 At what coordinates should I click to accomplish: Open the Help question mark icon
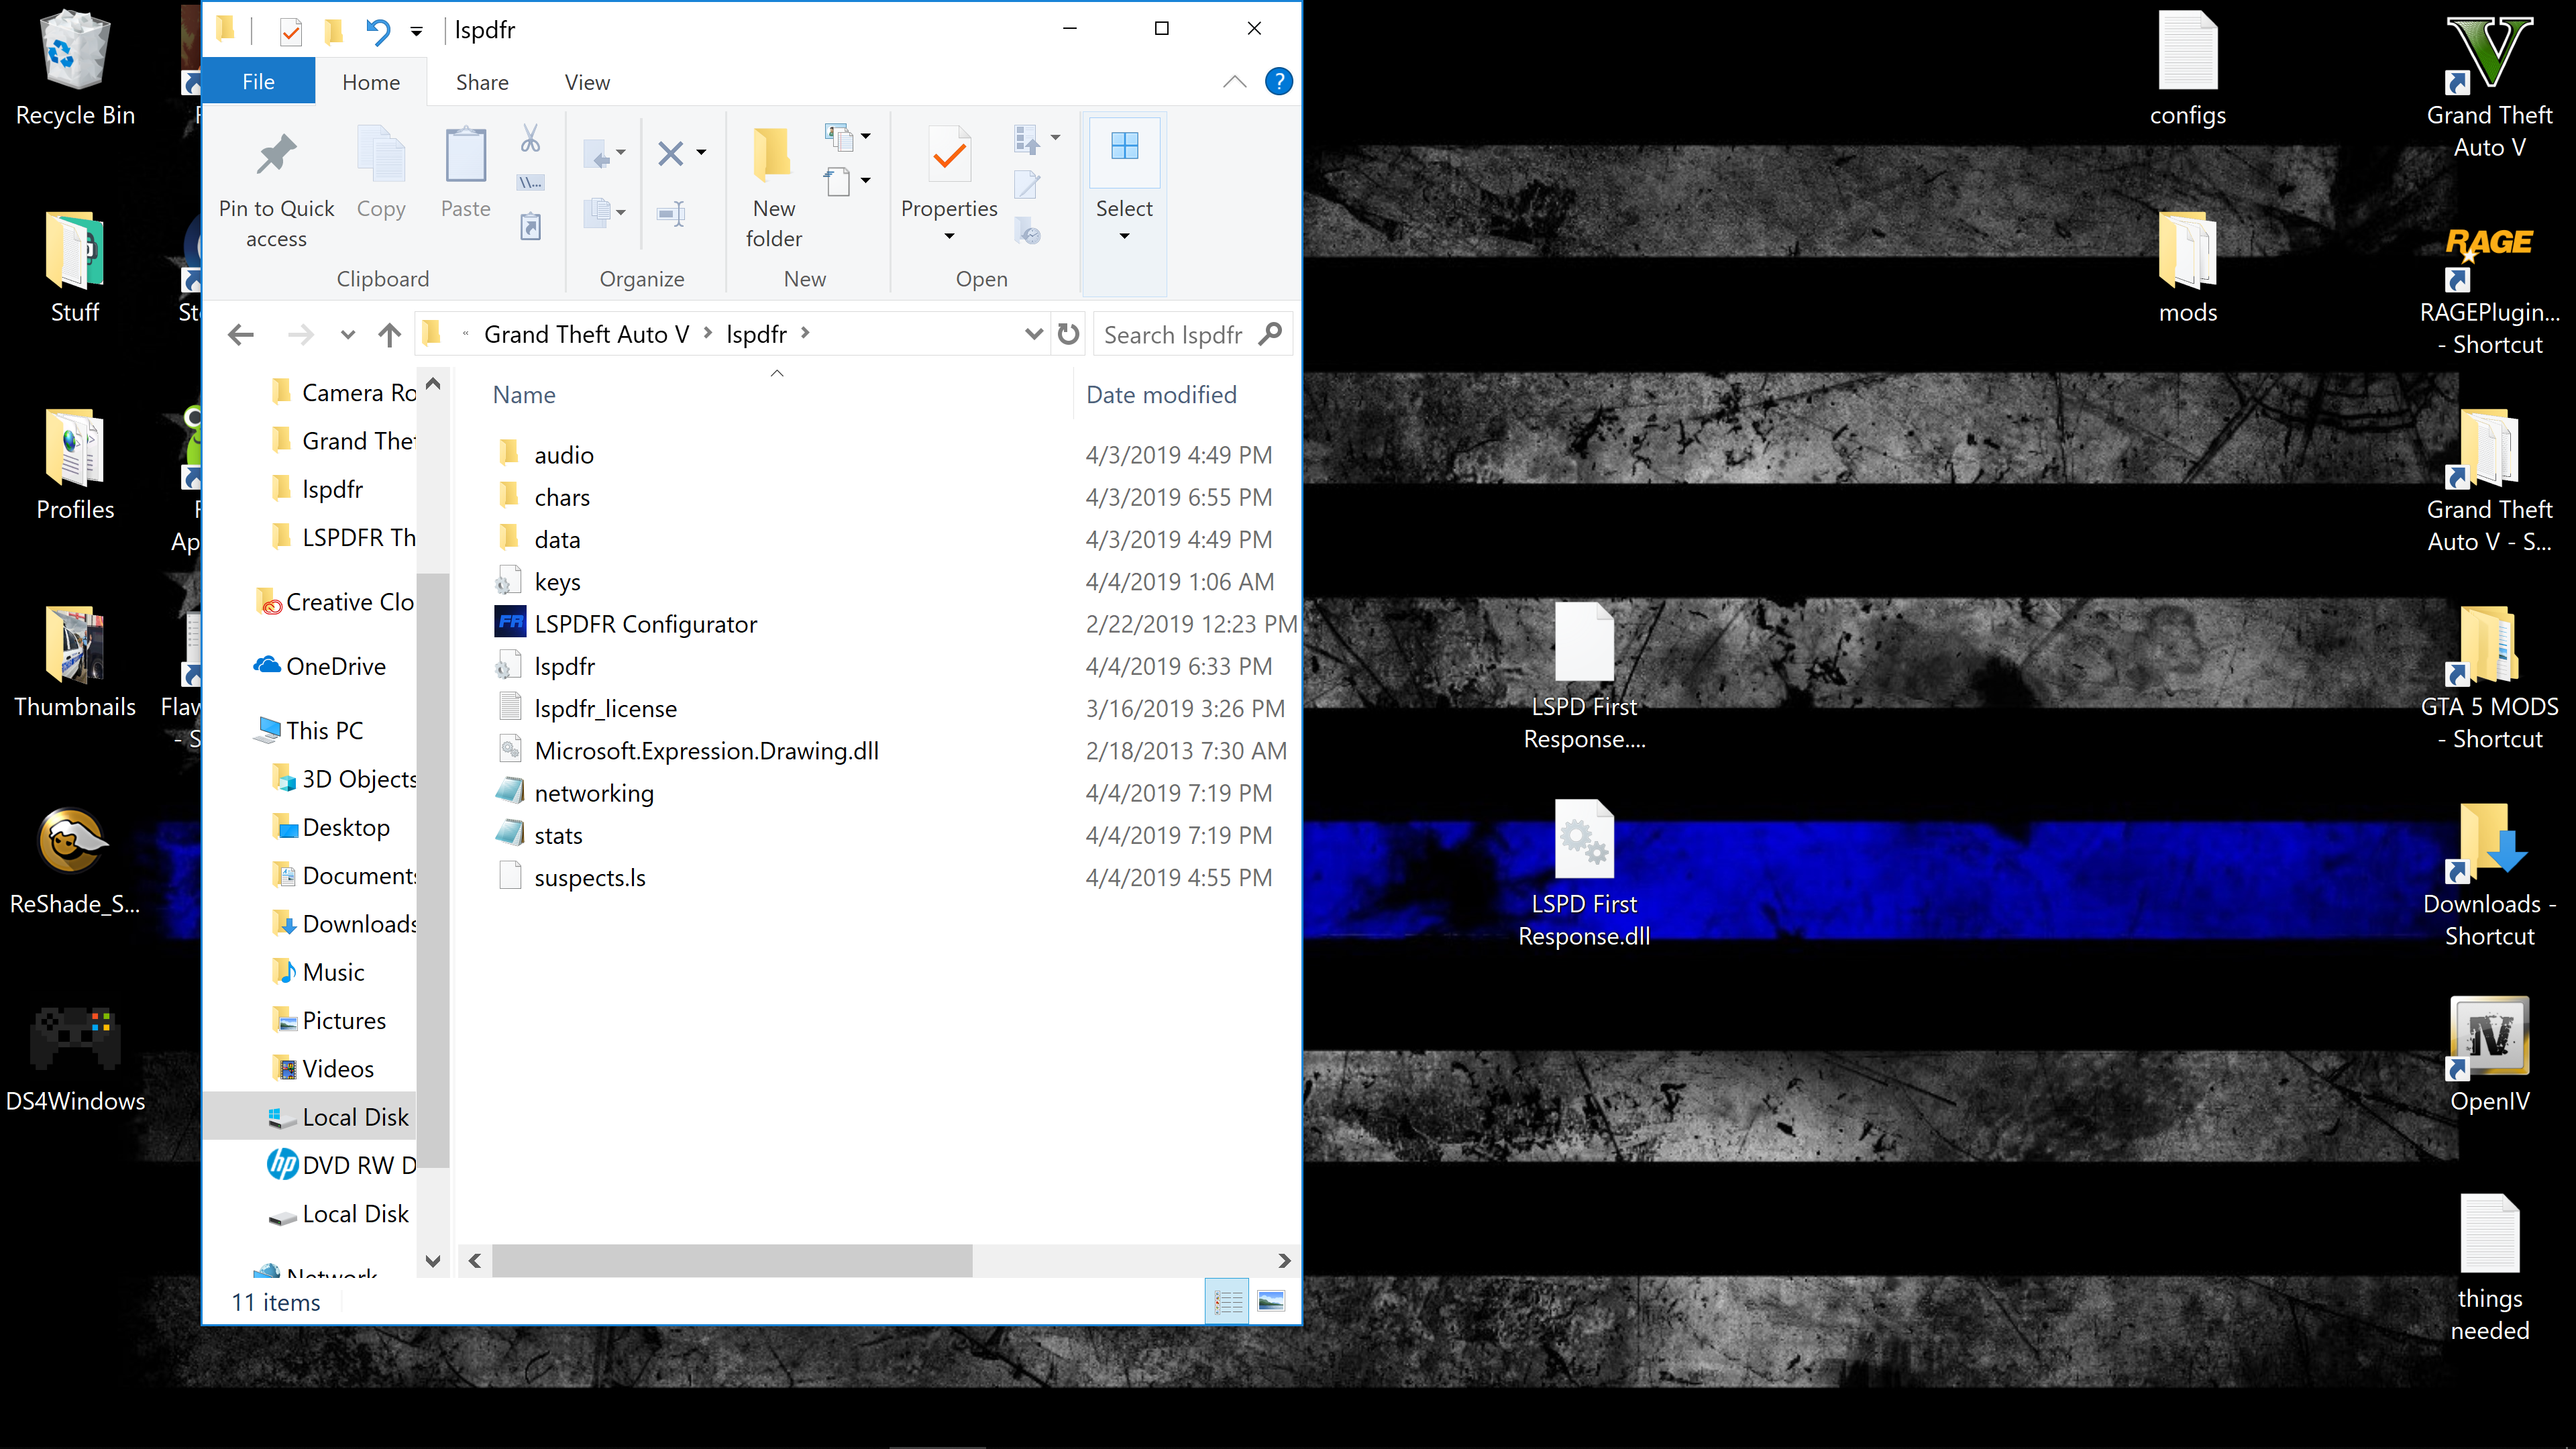click(1278, 82)
